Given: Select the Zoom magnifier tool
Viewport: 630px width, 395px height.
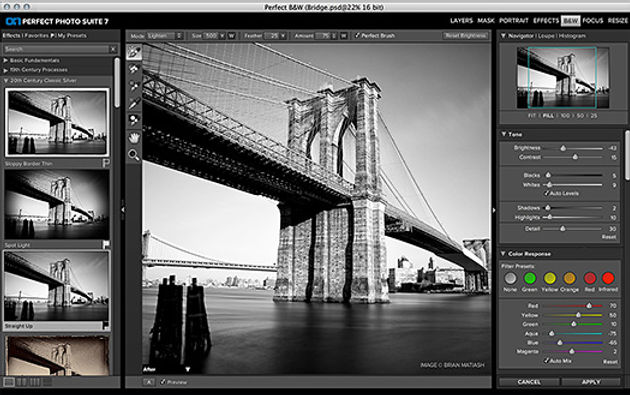Looking at the screenshot, I should pyautogui.click(x=134, y=155).
